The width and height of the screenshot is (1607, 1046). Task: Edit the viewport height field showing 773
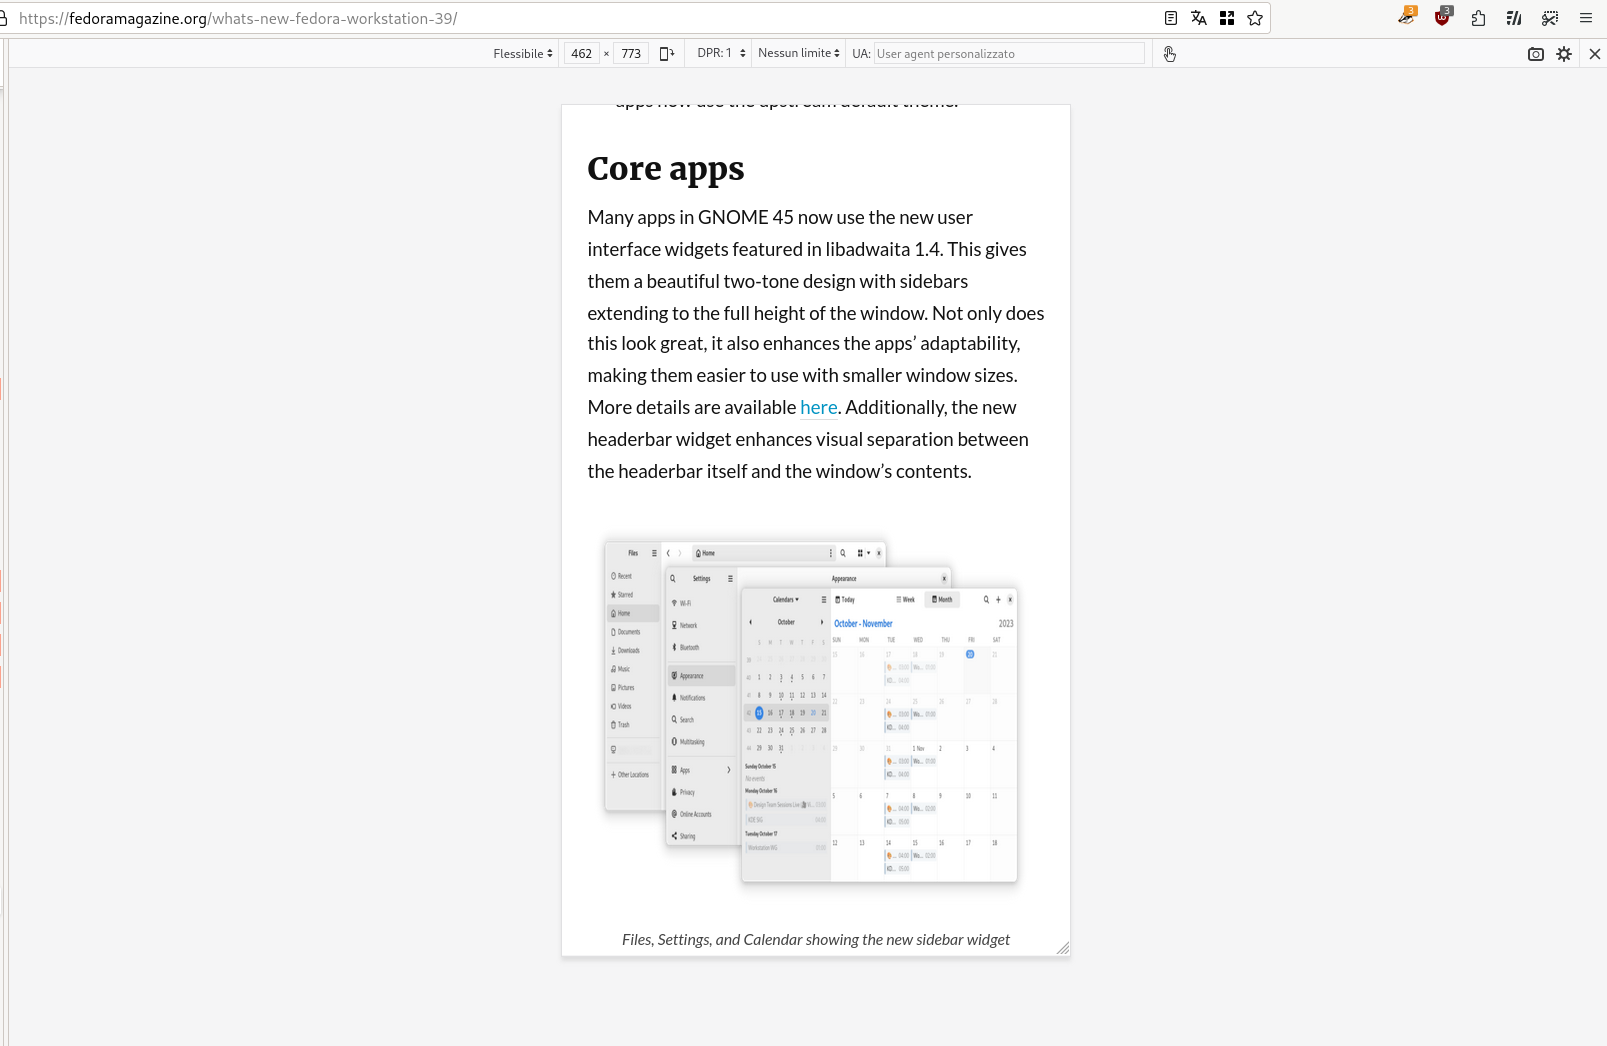coord(631,54)
